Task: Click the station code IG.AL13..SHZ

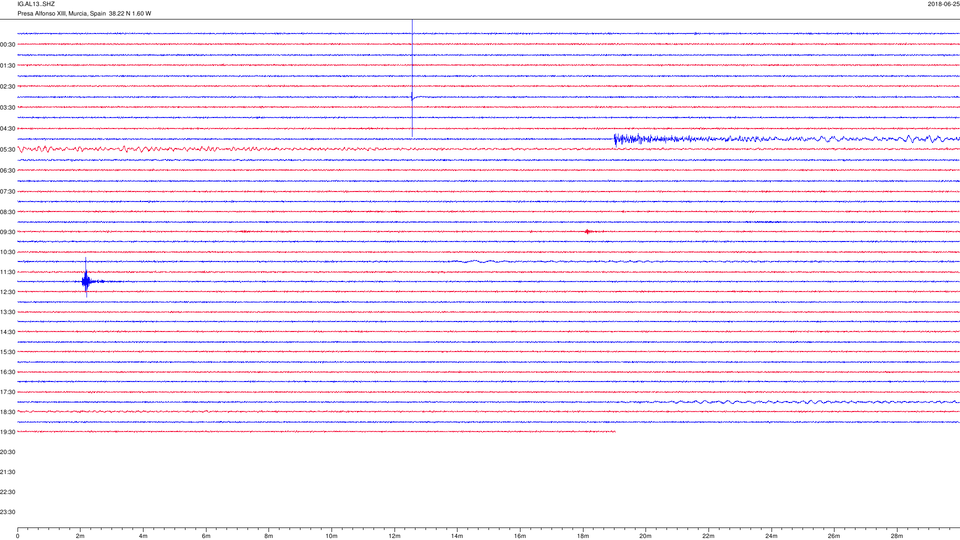Action: click(x=36, y=4)
